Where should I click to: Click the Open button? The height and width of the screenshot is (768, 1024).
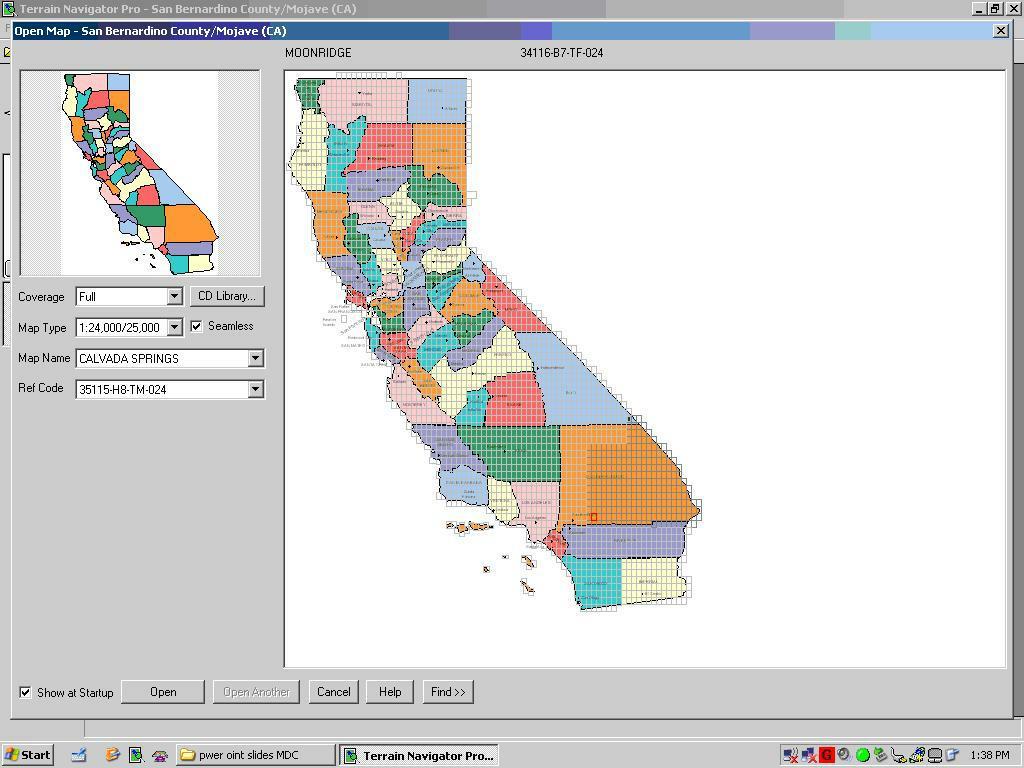(163, 692)
